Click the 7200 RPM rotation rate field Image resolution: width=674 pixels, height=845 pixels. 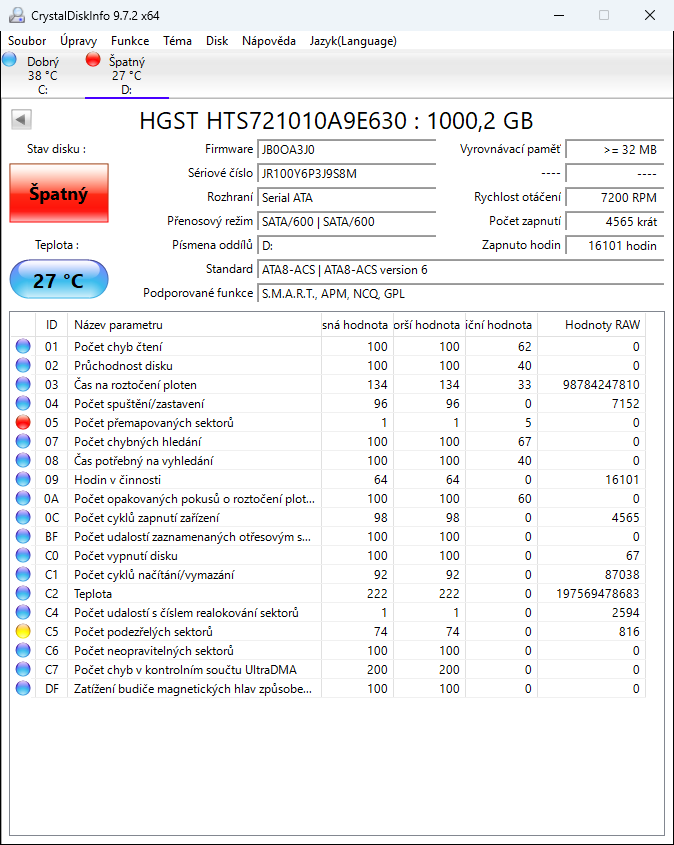pyautogui.click(x=615, y=198)
